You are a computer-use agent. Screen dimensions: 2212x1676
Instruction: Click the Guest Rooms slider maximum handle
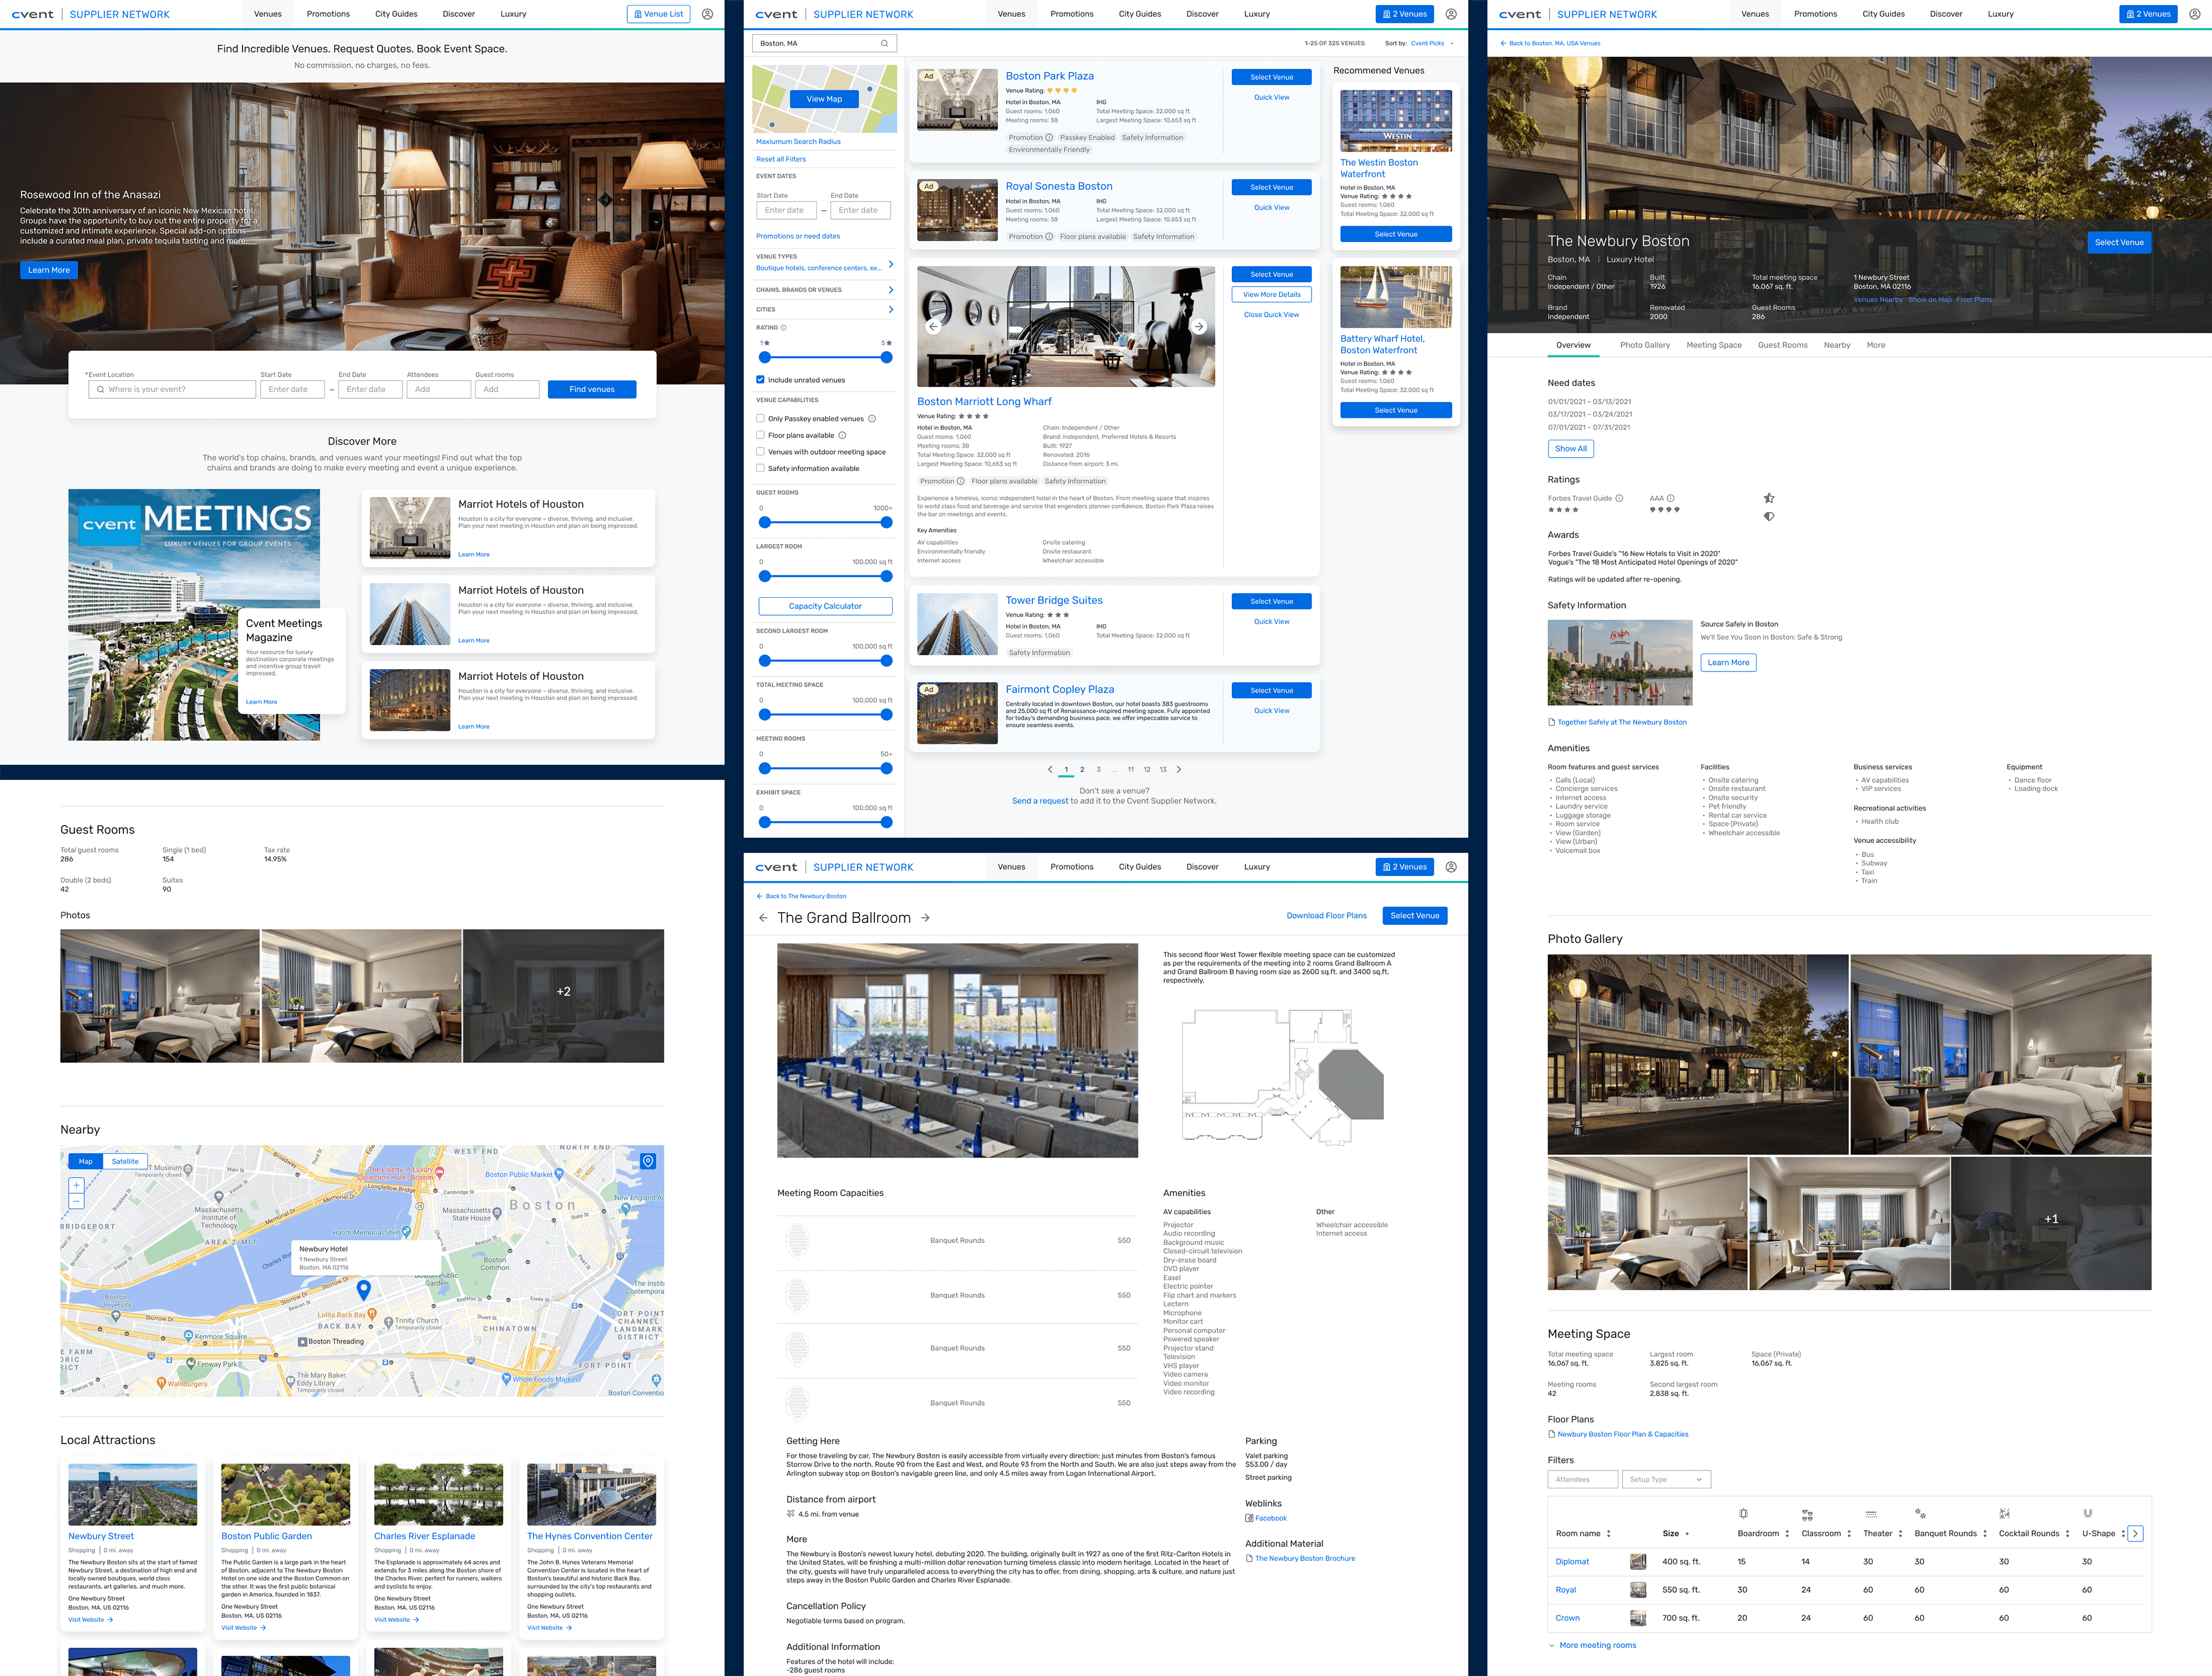coord(886,522)
